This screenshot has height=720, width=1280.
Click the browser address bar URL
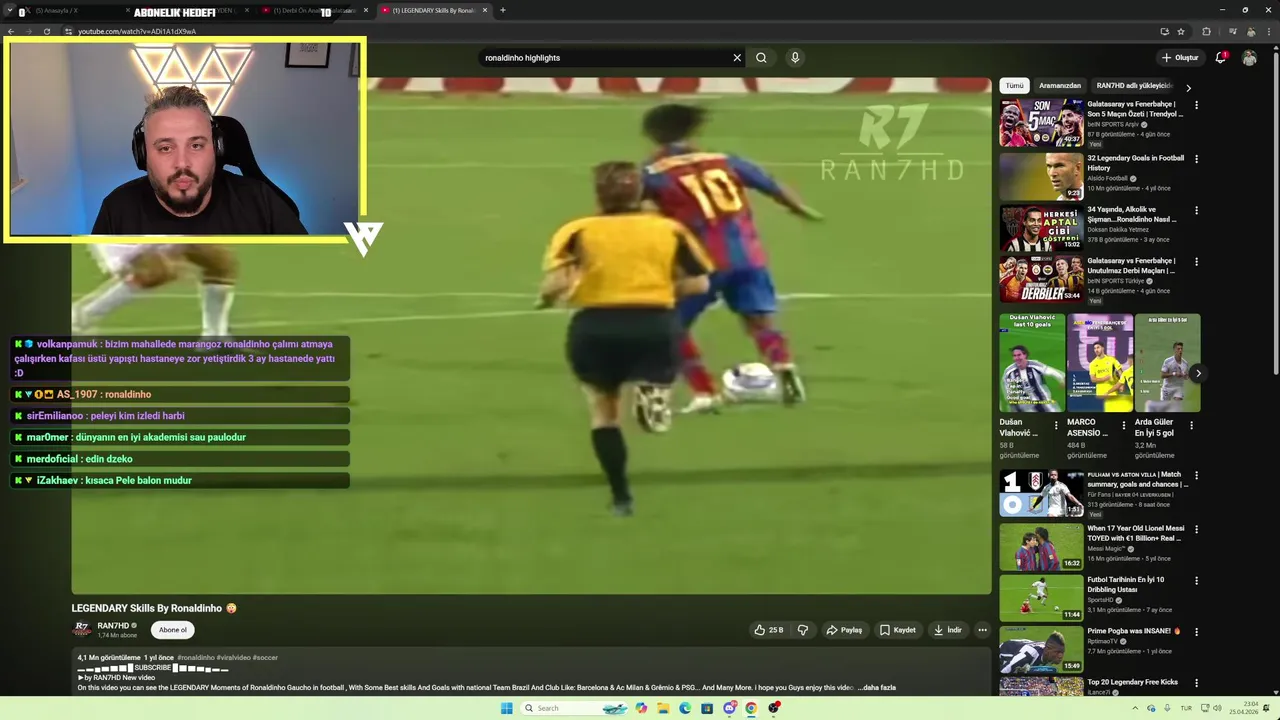[137, 32]
